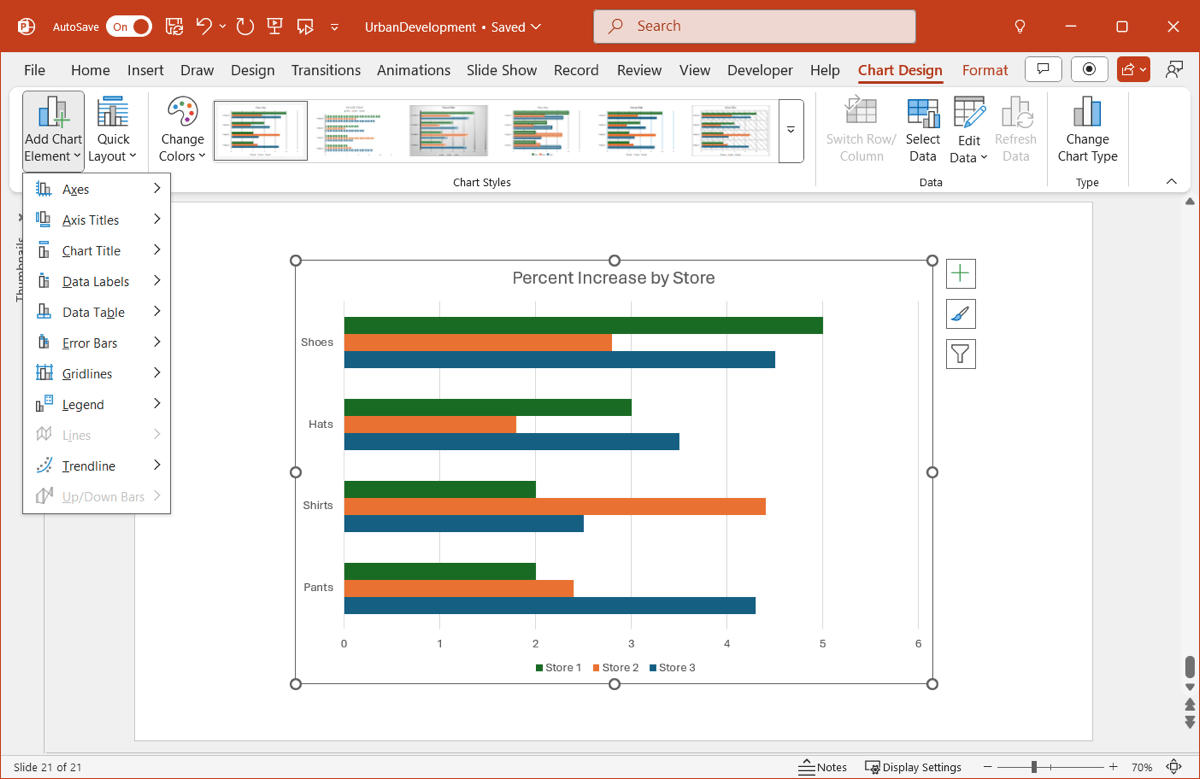
Task: Start slideshow from beginning icon
Action: (x=276, y=27)
